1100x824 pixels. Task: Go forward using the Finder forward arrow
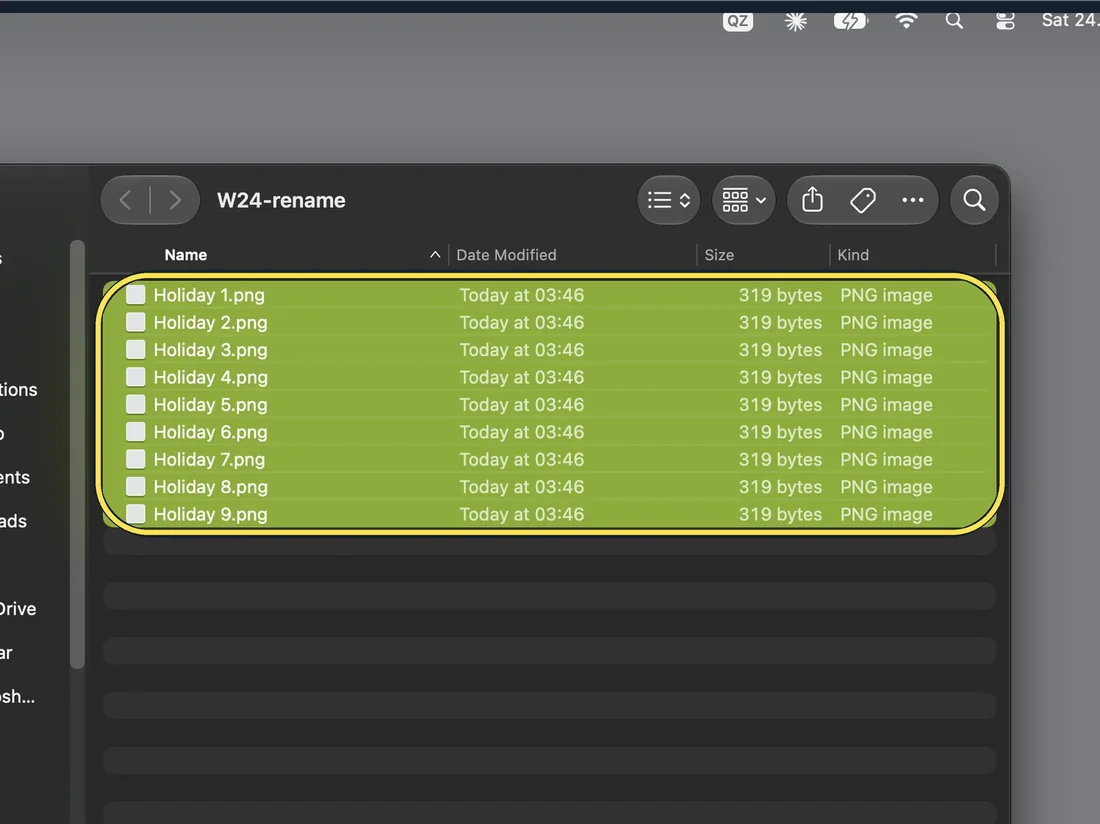click(x=175, y=201)
